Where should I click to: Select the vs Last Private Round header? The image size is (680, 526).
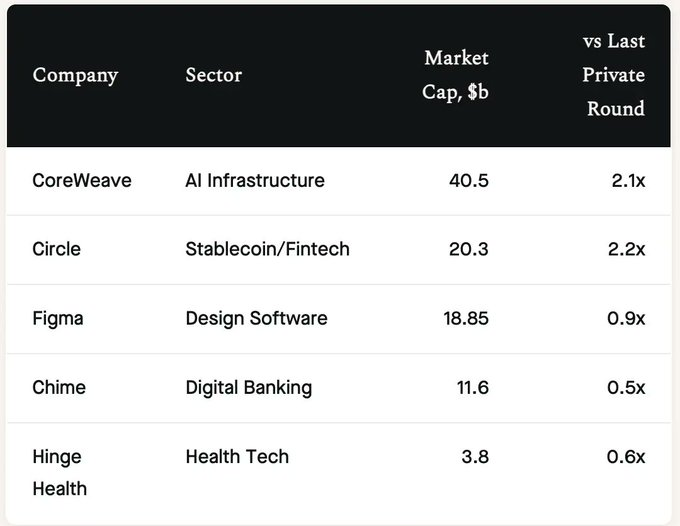pos(614,75)
